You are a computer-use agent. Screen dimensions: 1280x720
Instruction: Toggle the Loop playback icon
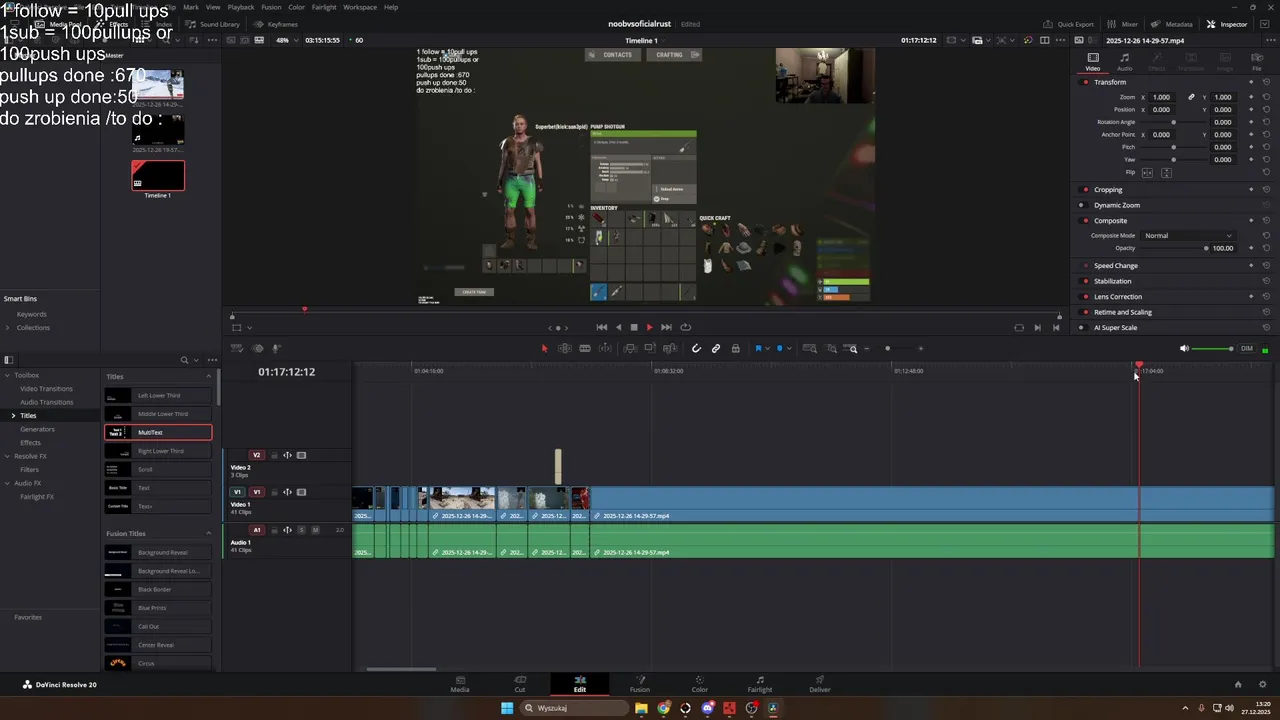pyautogui.click(x=685, y=327)
